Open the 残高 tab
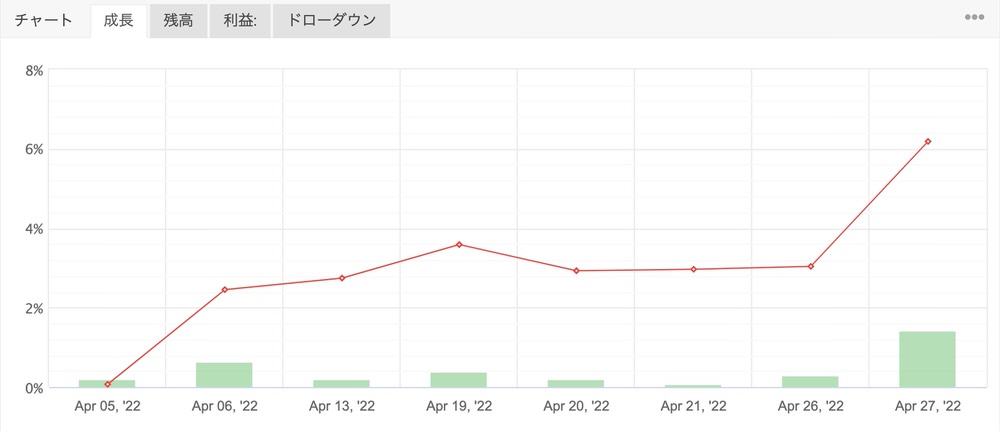Image resolution: width=1000 pixels, height=431 pixels. click(x=178, y=20)
